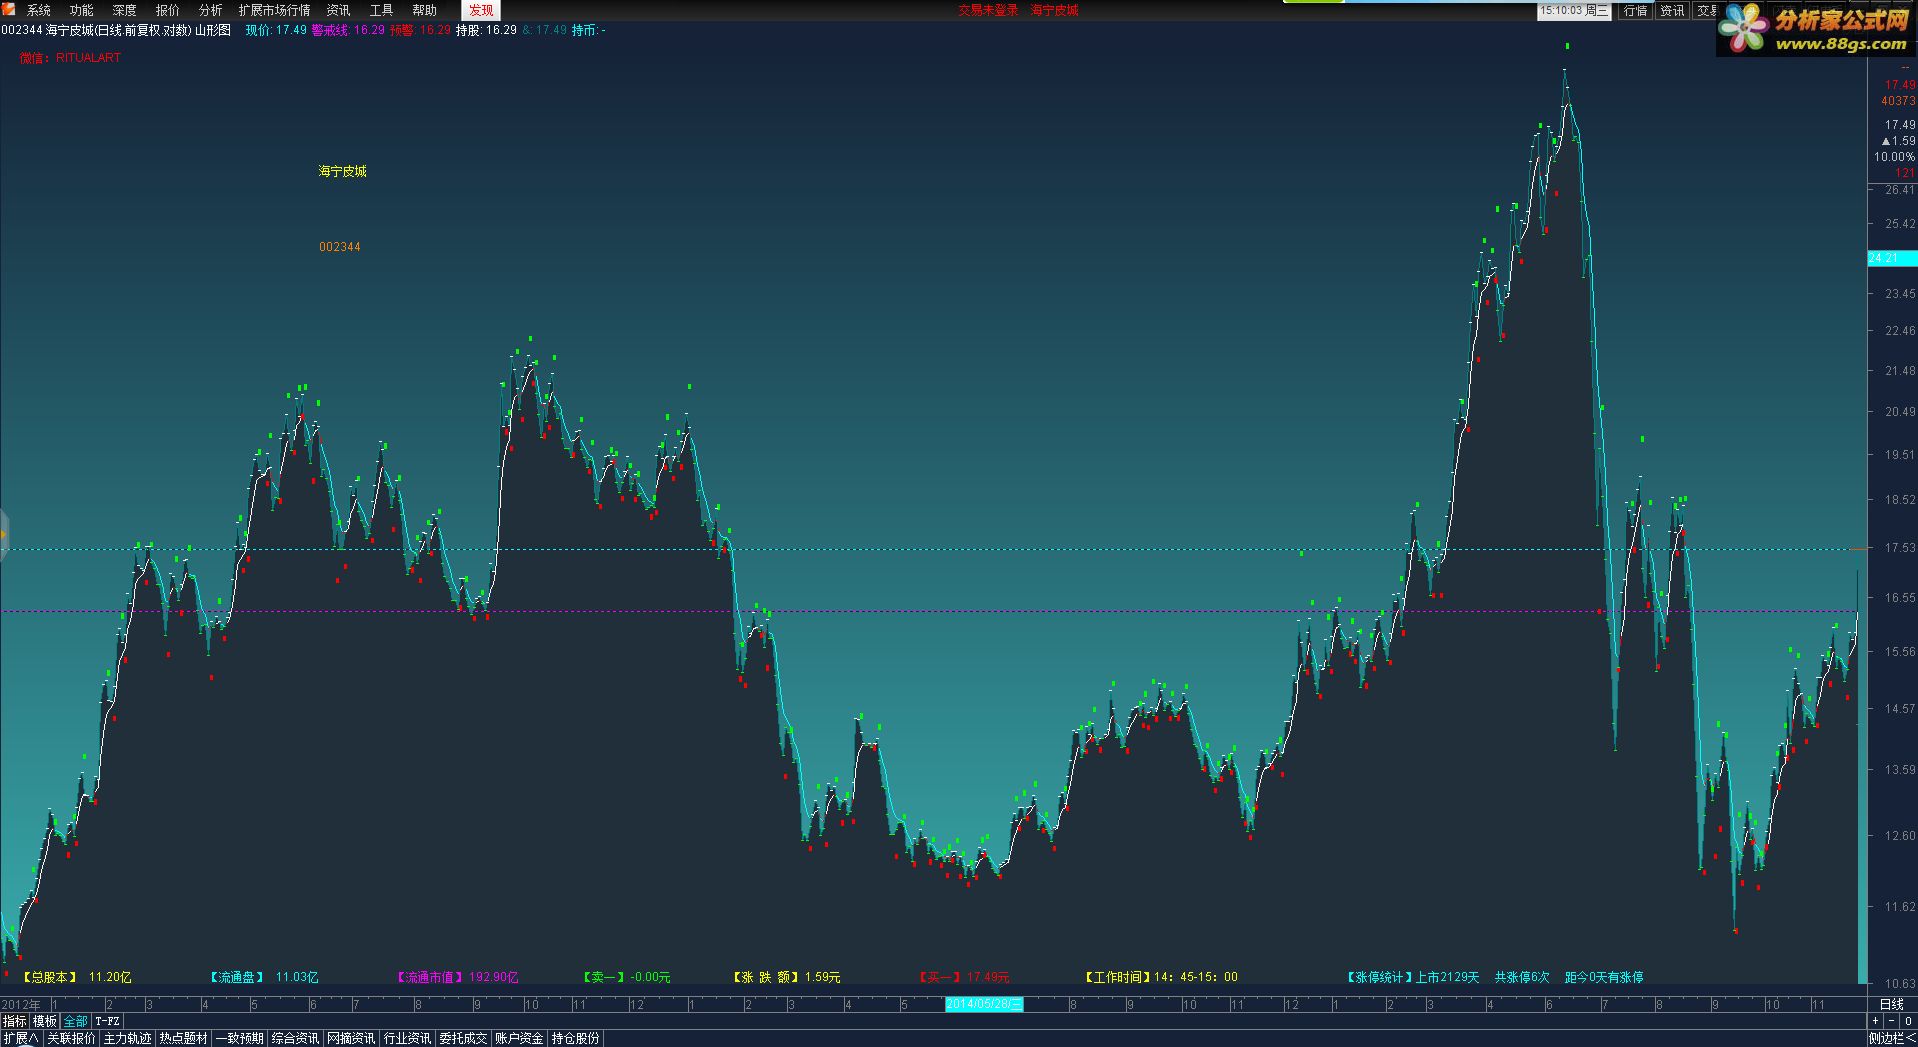The width and height of the screenshot is (1918, 1047).
Task: Click the 资讯 button next to 行情
Action: click(1672, 11)
